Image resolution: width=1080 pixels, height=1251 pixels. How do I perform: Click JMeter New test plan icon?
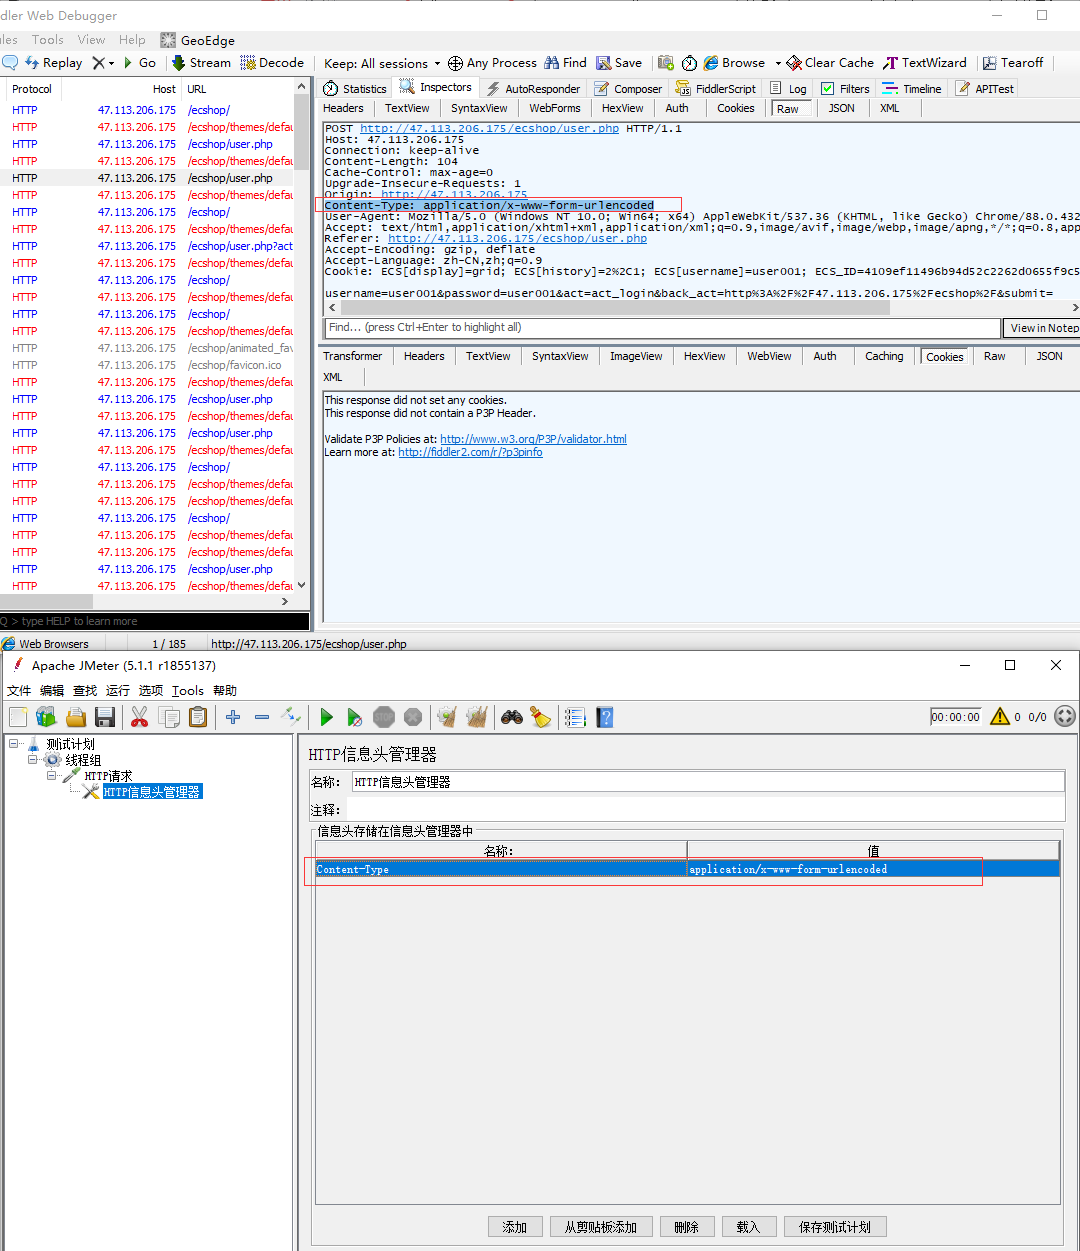point(18,717)
